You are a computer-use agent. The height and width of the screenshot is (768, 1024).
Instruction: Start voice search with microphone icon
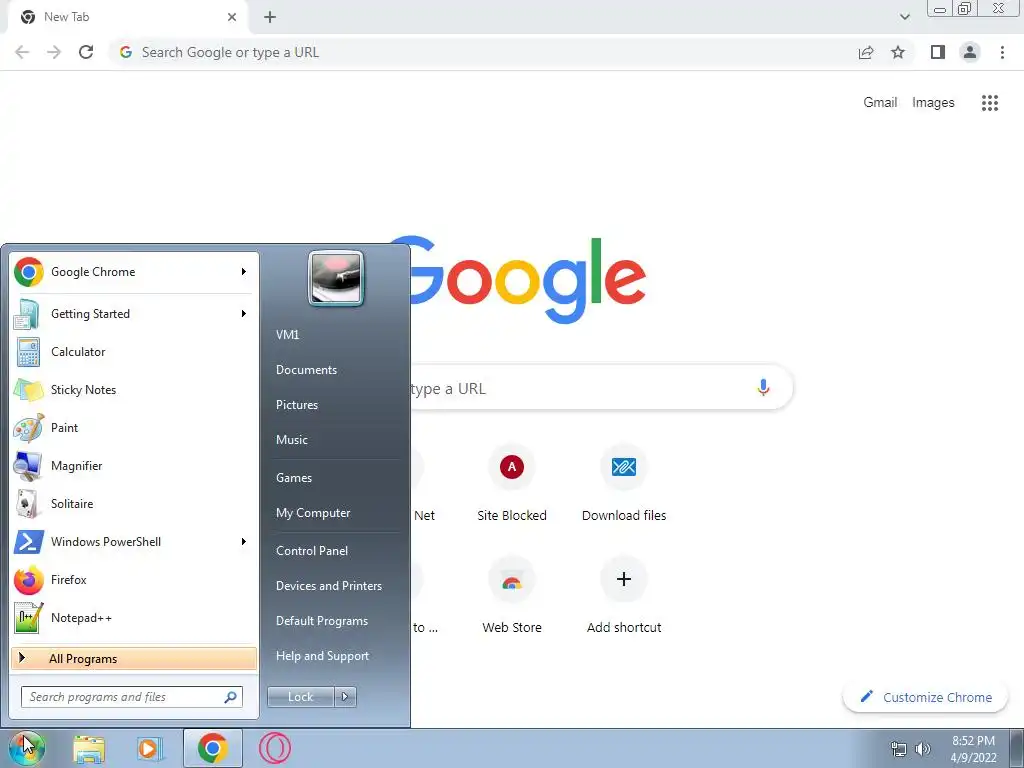763,387
